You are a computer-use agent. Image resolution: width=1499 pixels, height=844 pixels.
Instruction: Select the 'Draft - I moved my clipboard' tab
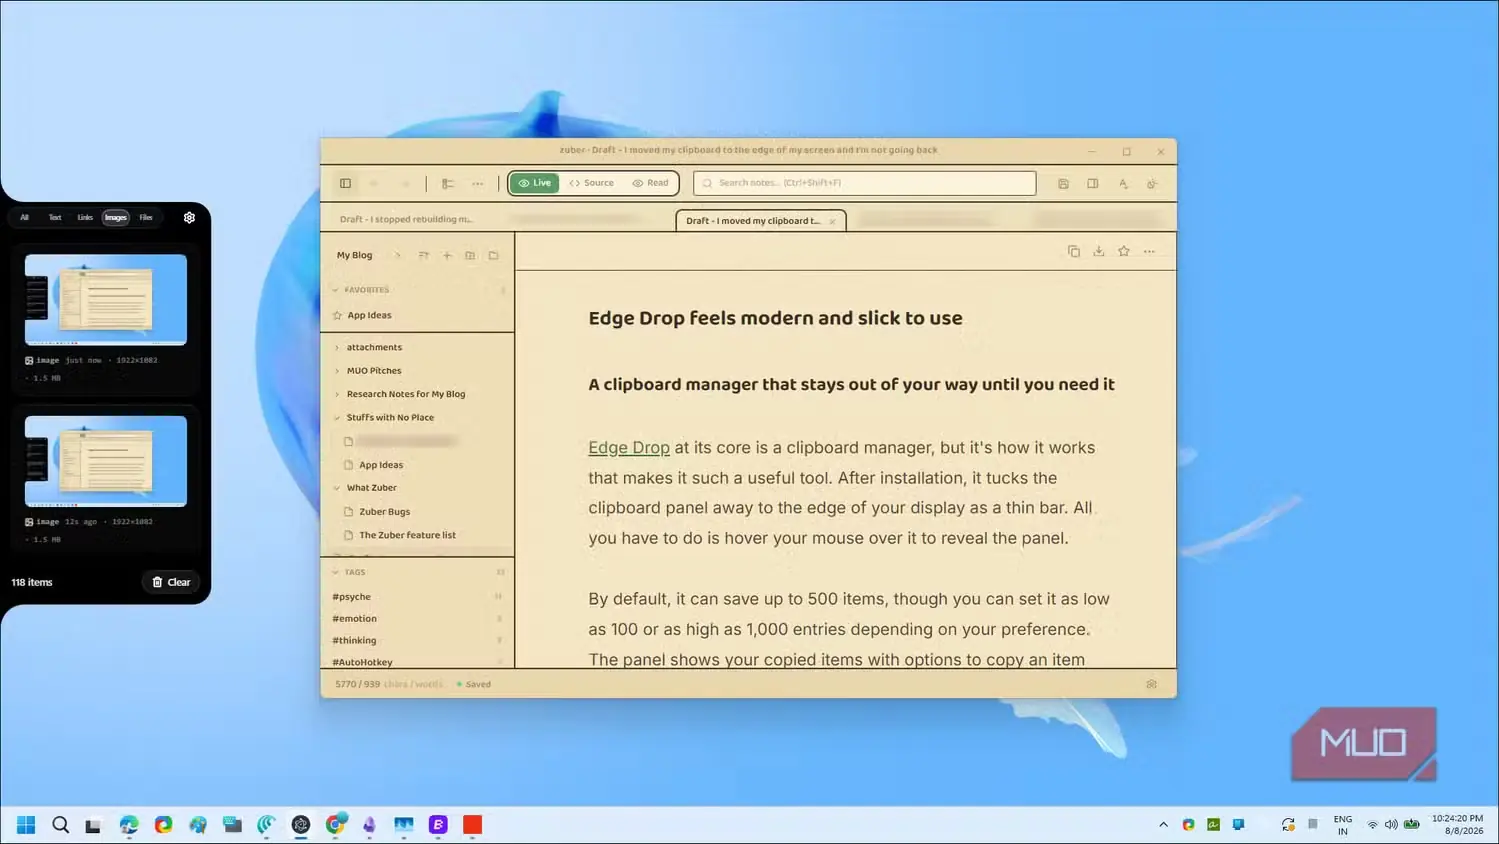tap(753, 221)
